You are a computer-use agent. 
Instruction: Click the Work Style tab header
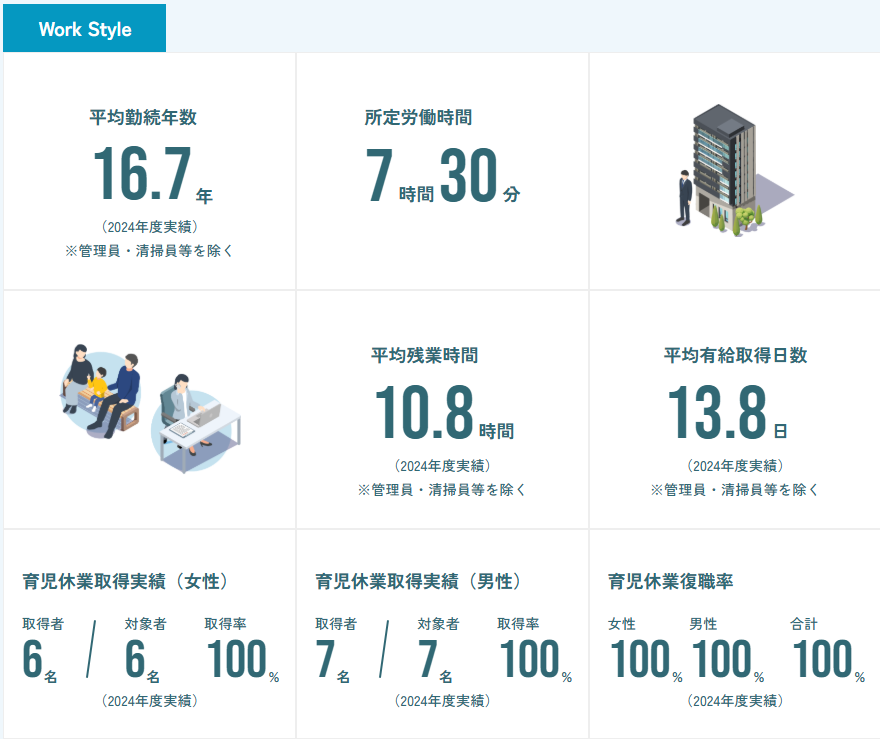[x=85, y=29]
